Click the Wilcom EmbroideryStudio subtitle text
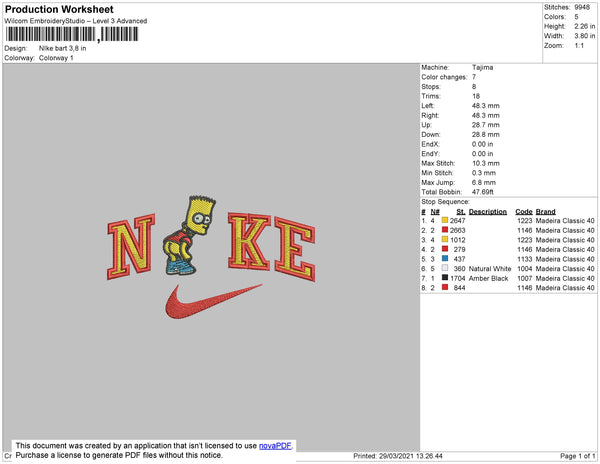The image size is (600, 464). 76,21
